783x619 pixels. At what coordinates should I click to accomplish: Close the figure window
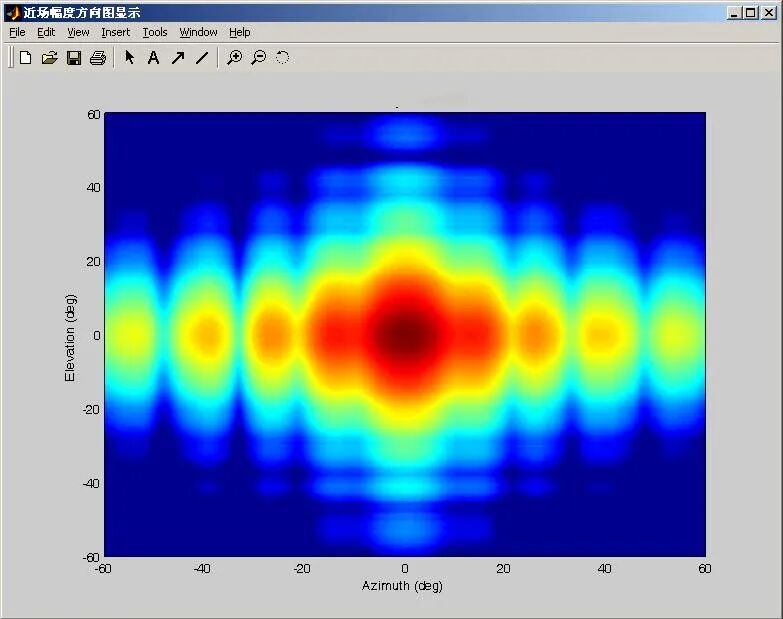click(x=769, y=13)
